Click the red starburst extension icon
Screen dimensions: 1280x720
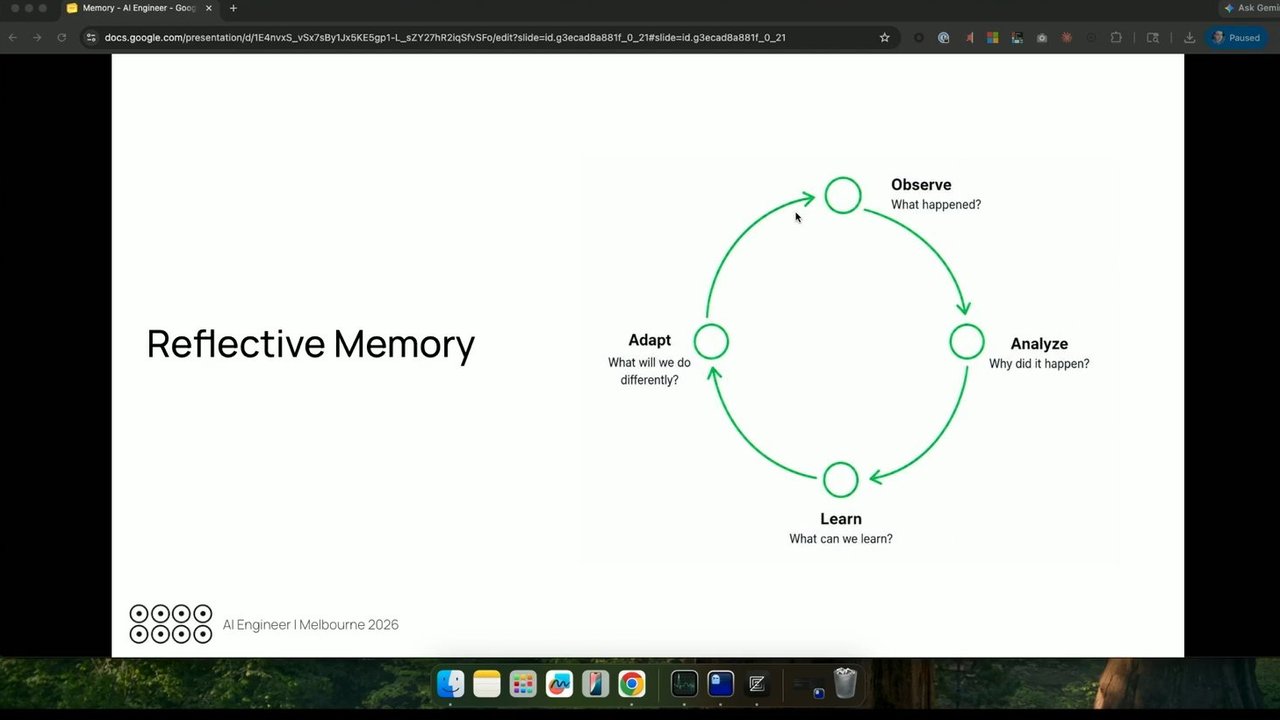point(1067,38)
